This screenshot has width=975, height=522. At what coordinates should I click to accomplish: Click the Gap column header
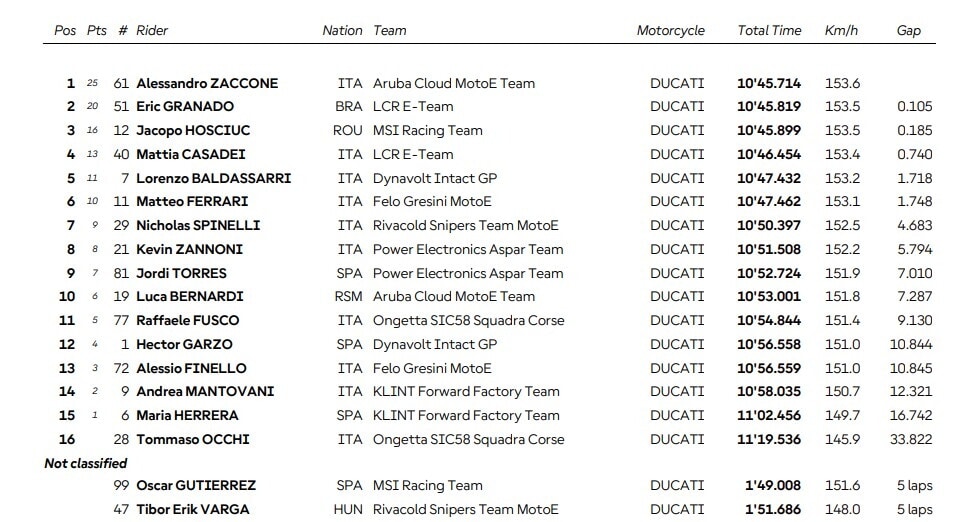tap(908, 30)
